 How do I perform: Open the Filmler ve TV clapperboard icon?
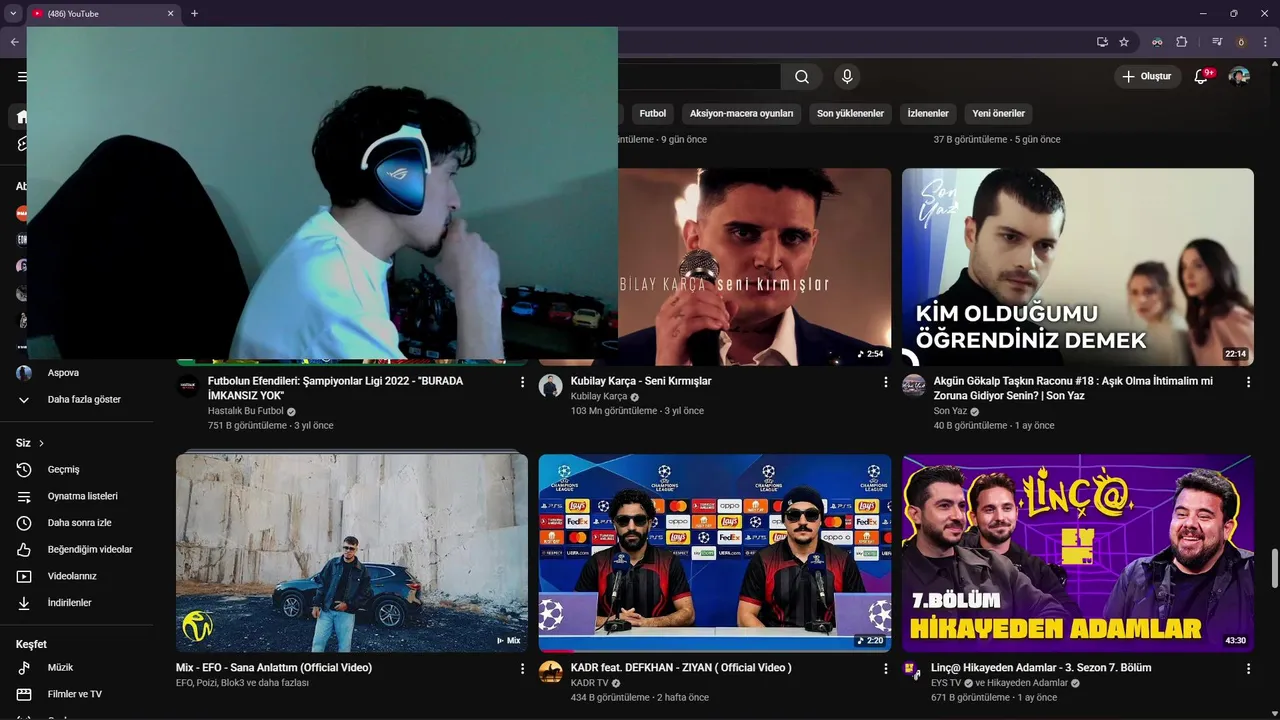tap(24, 694)
